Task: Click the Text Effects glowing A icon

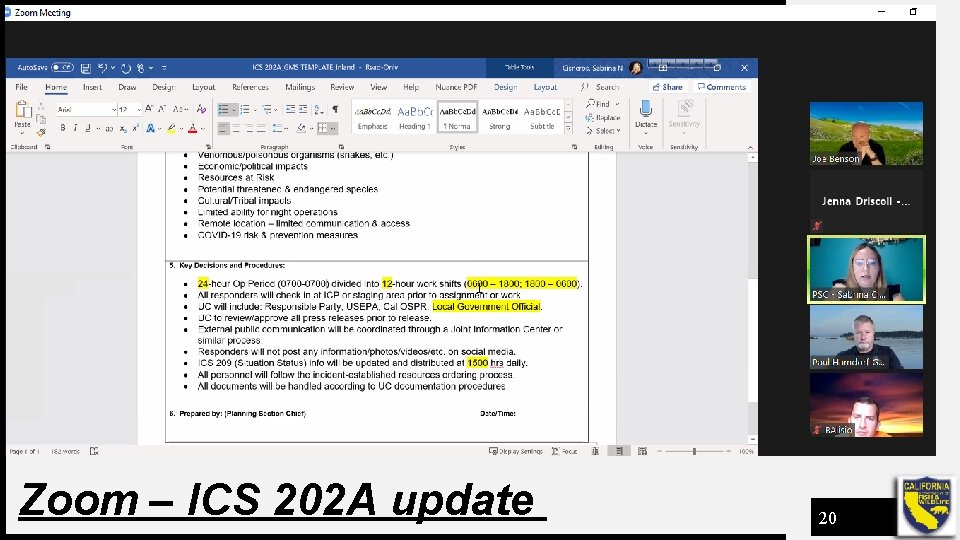Action: point(150,129)
